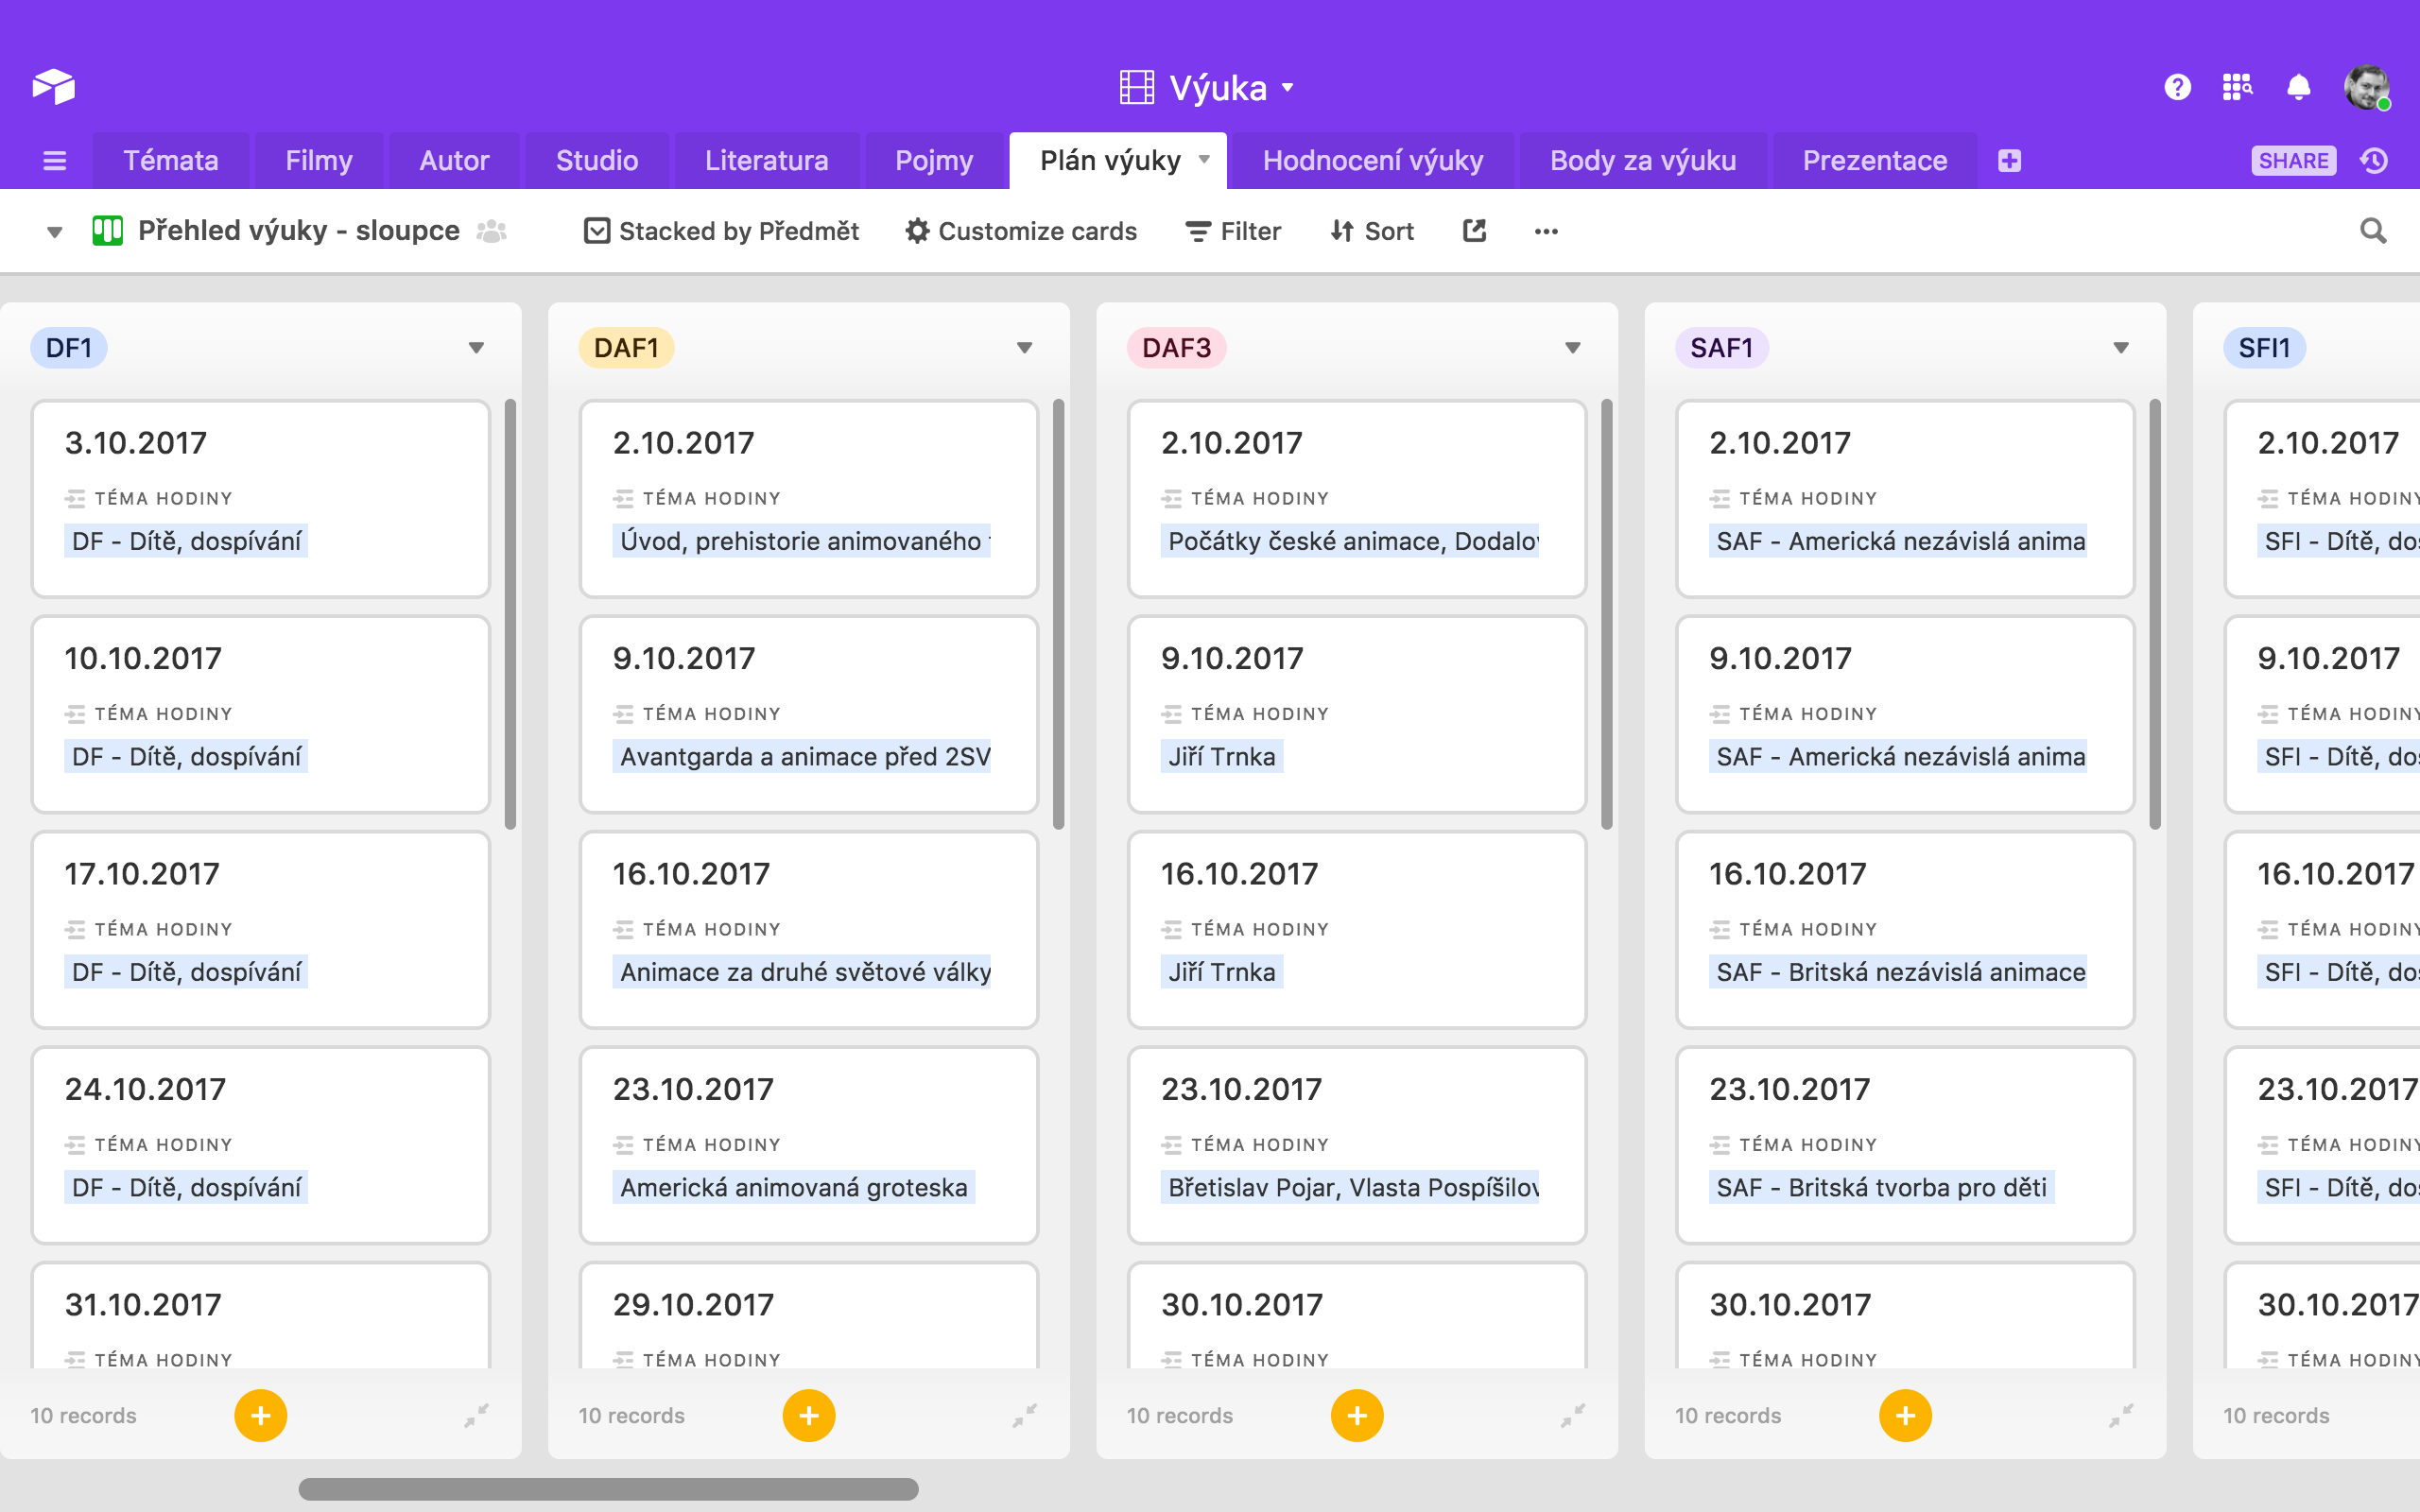Click the horizontal scrollbar at bottom

[x=608, y=1489]
